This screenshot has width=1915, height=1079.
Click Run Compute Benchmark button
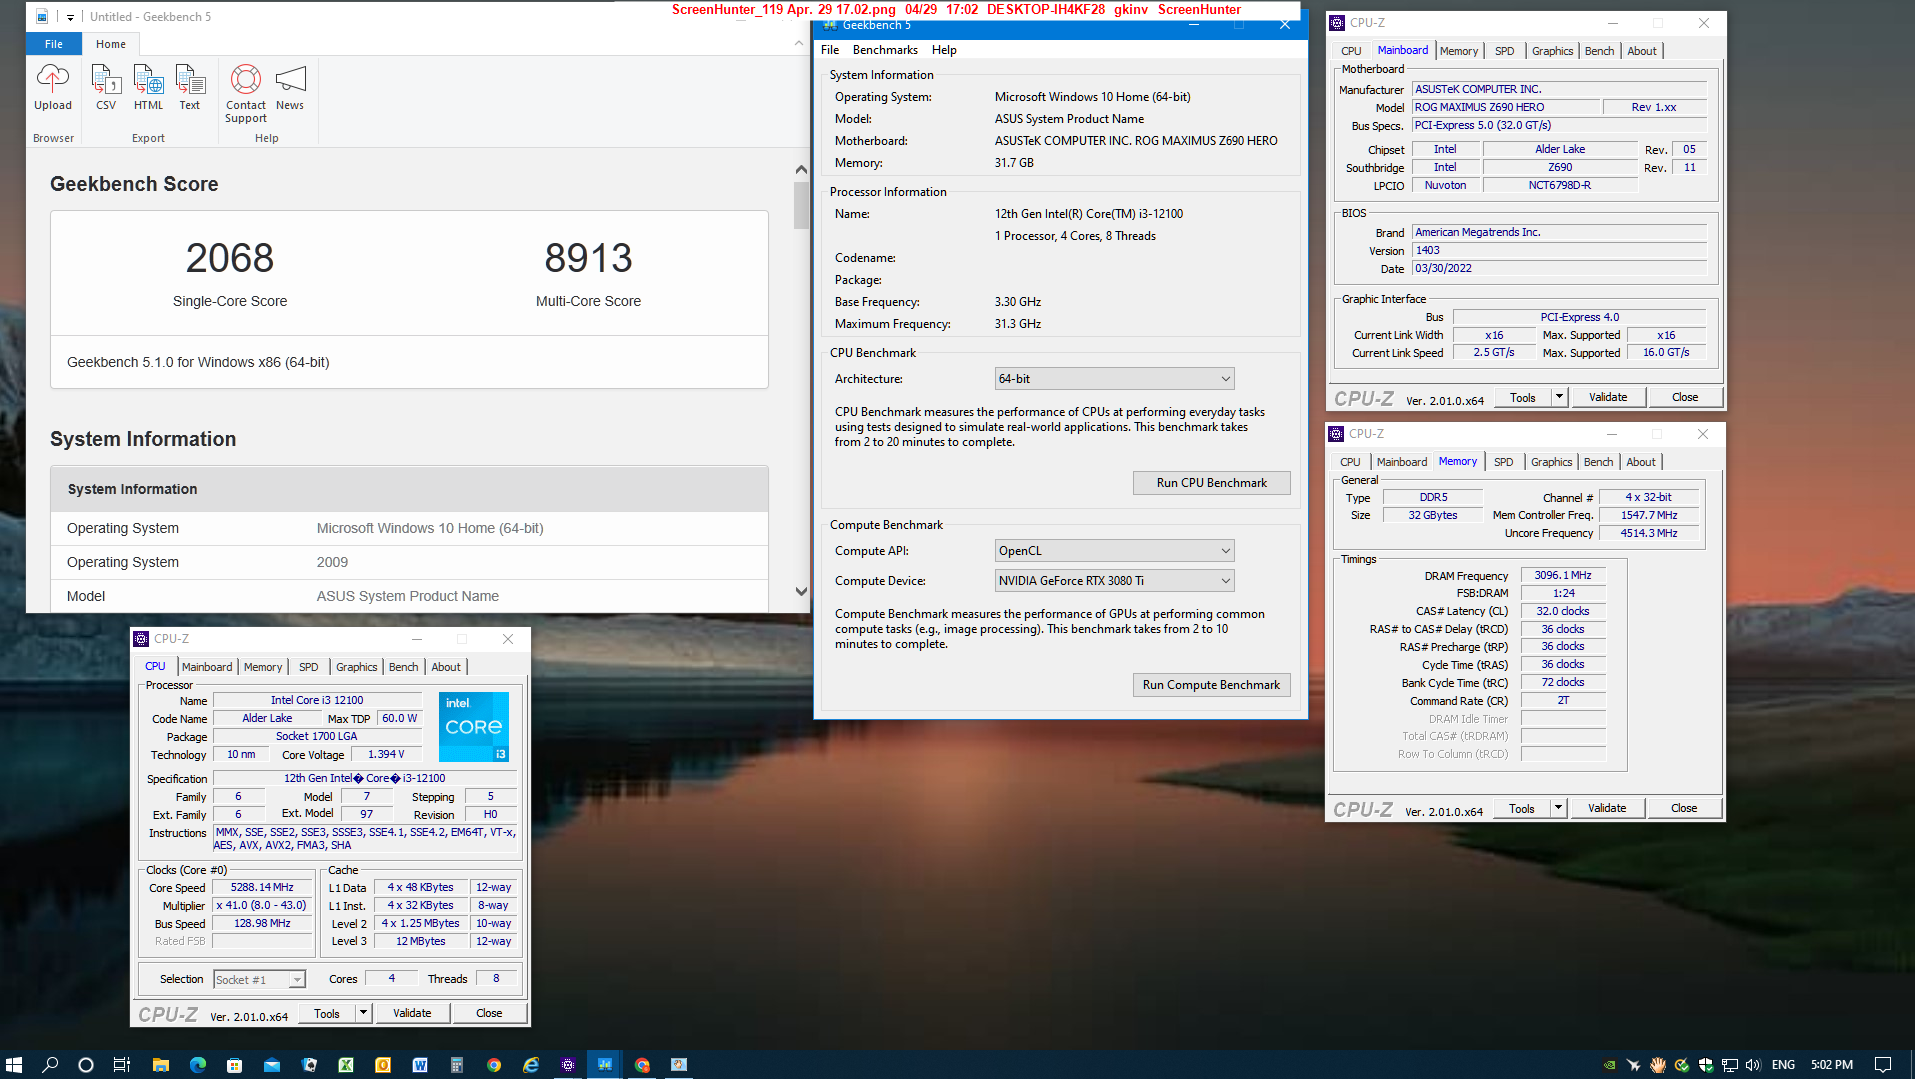pyautogui.click(x=1211, y=685)
